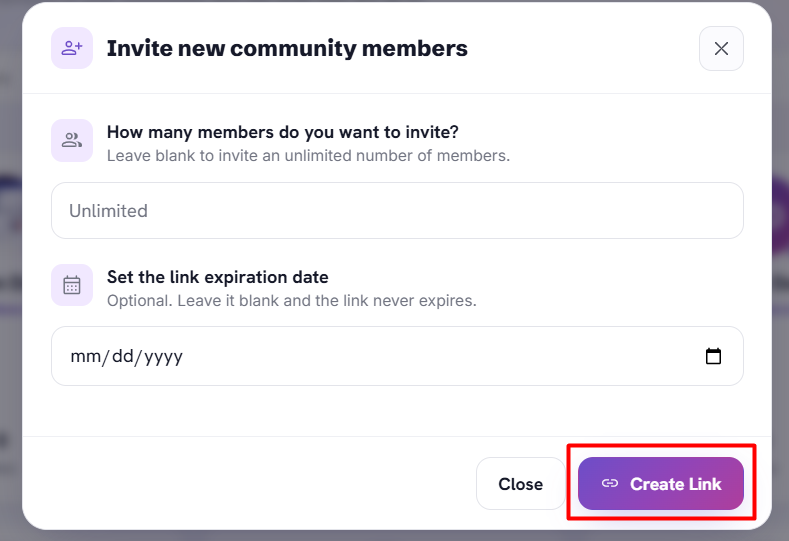Click the "Leave blank to invite" helper text
This screenshot has width=789, height=541.
(x=308, y=156)
